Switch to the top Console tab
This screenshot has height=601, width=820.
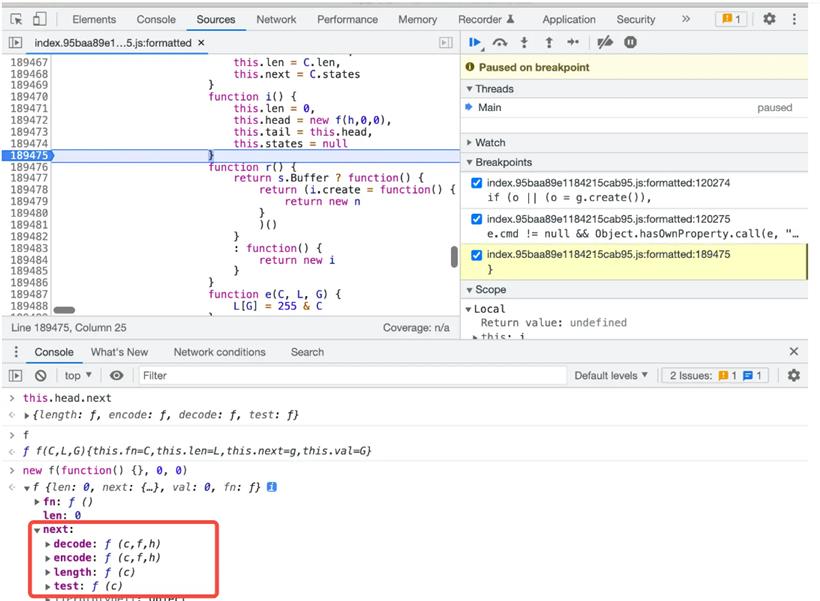[x=156, y=20]
